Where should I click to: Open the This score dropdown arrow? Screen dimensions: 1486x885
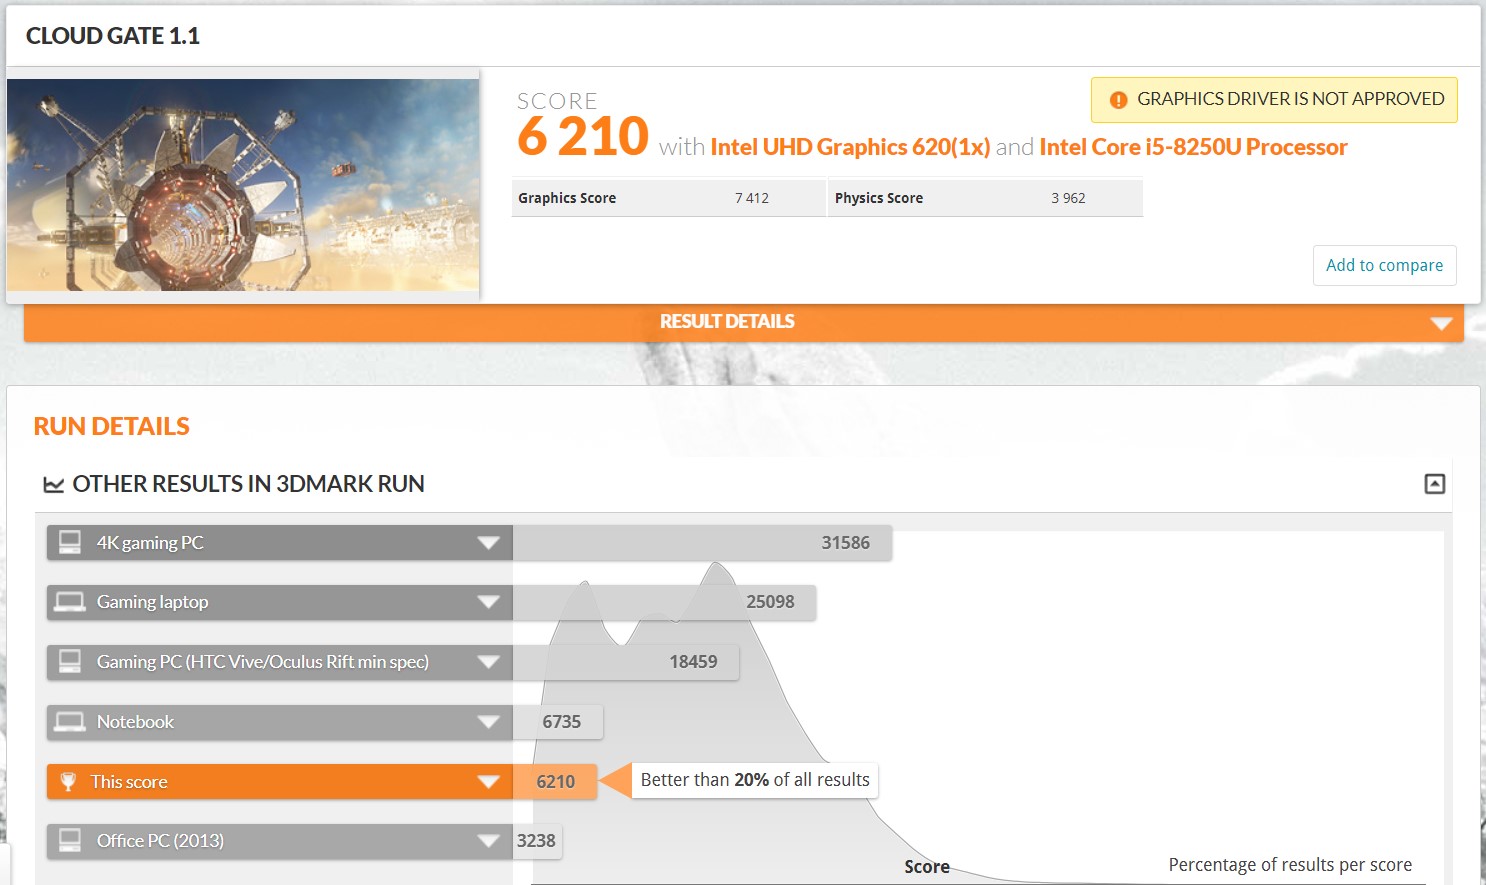[x=488, y=782]
